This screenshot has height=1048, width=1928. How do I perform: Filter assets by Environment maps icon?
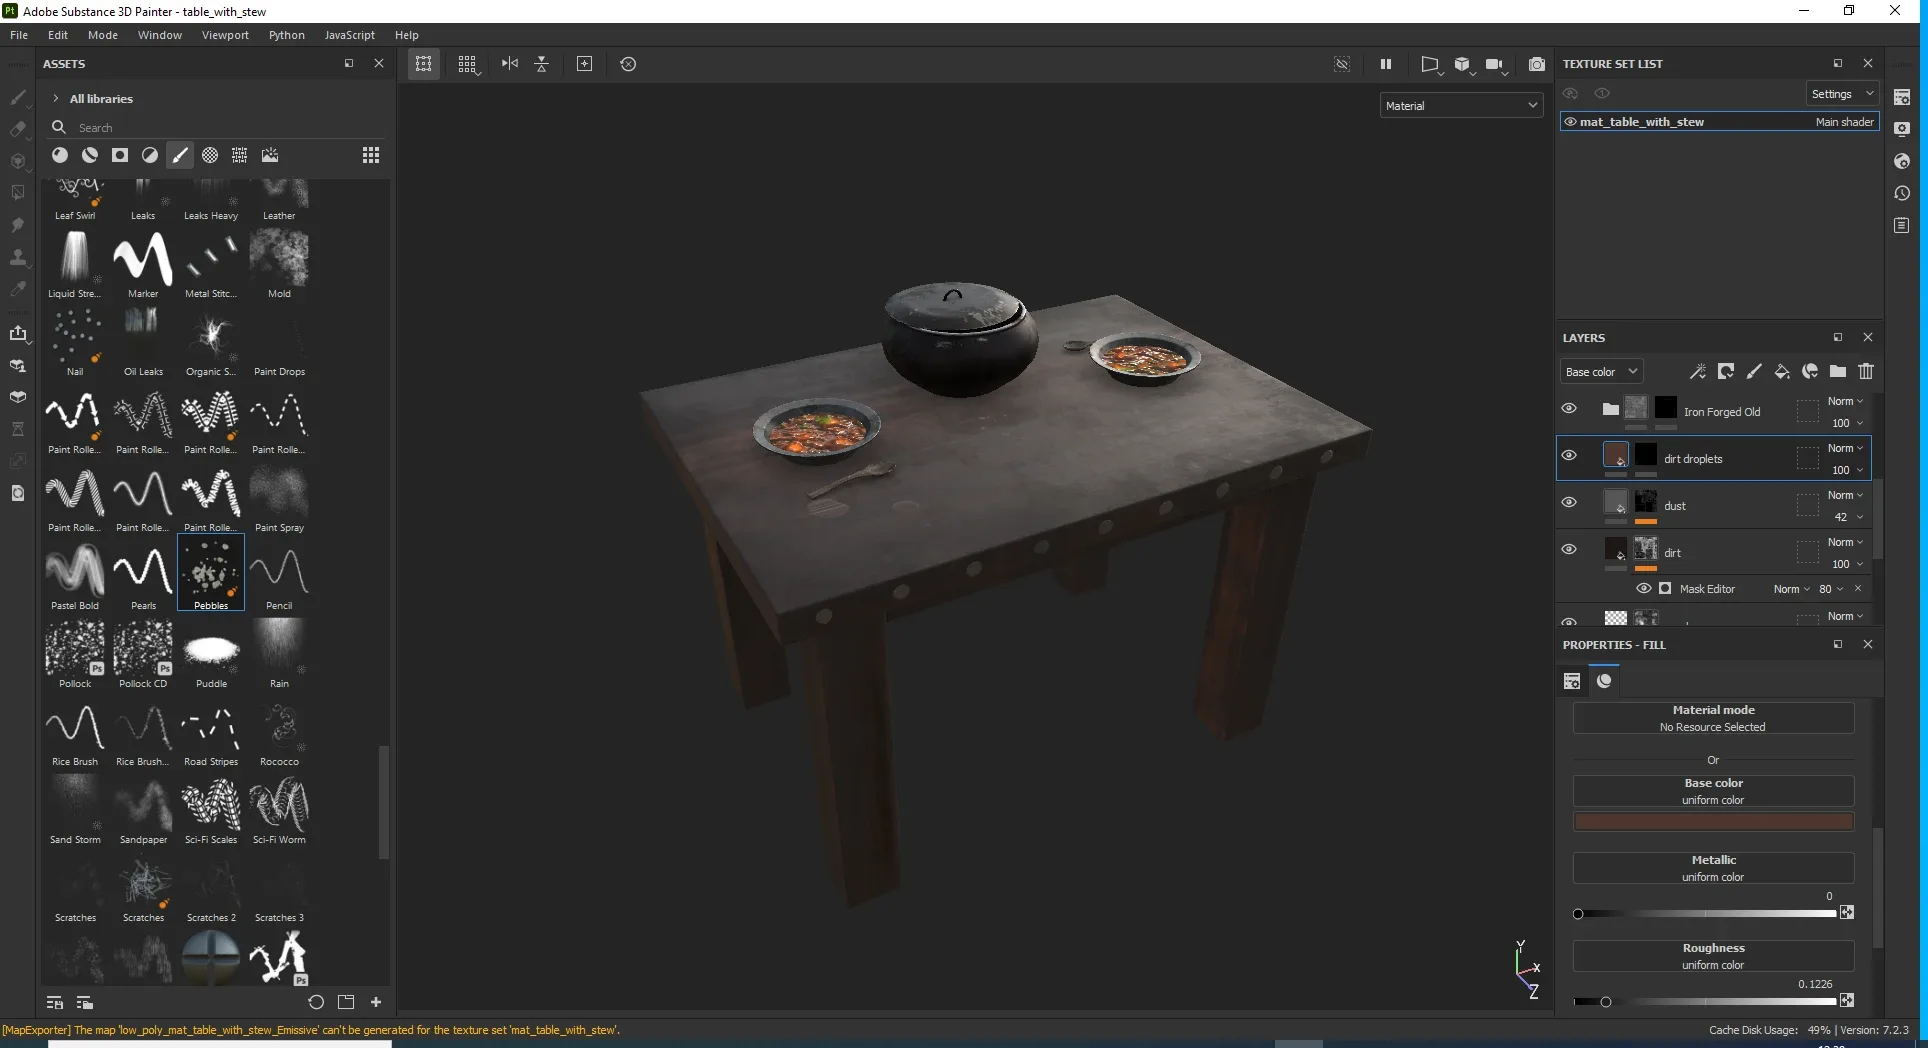(x=270, y=155)
